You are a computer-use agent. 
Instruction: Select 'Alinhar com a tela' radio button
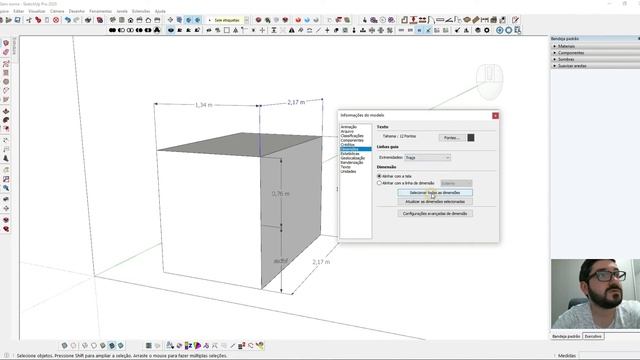[x=379, y=176]
